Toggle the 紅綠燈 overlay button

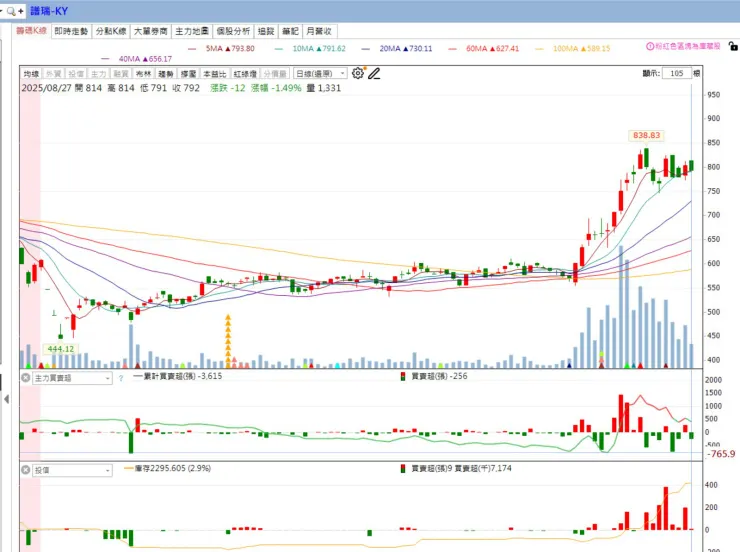(245, 74)
